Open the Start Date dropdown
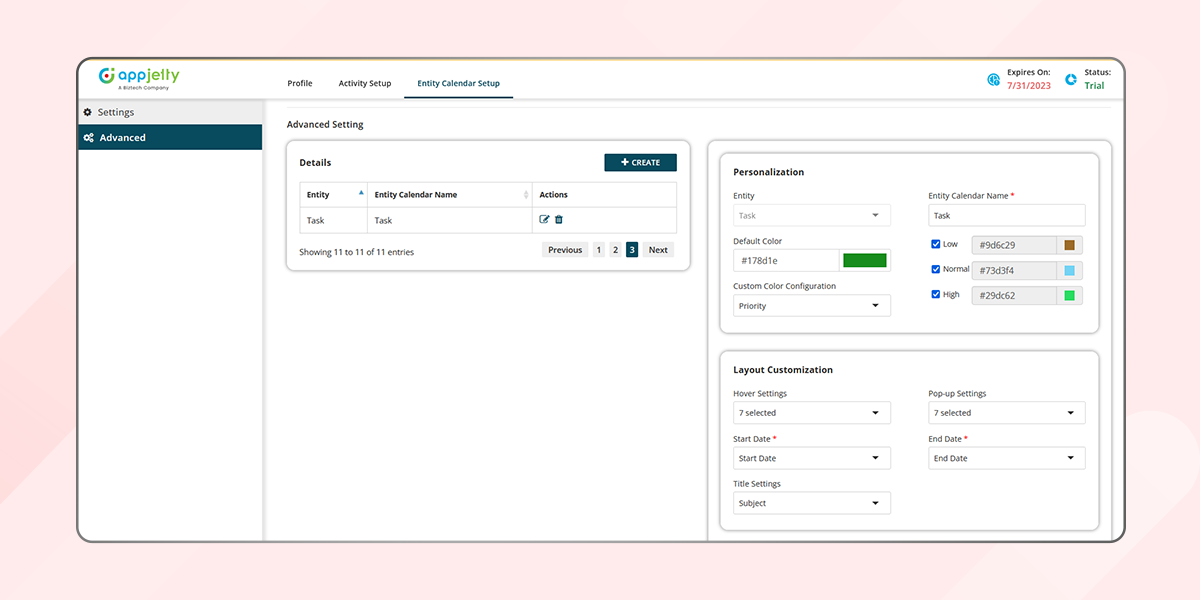1200x600 pixels. pyautogui.click(x=811, y=458)
